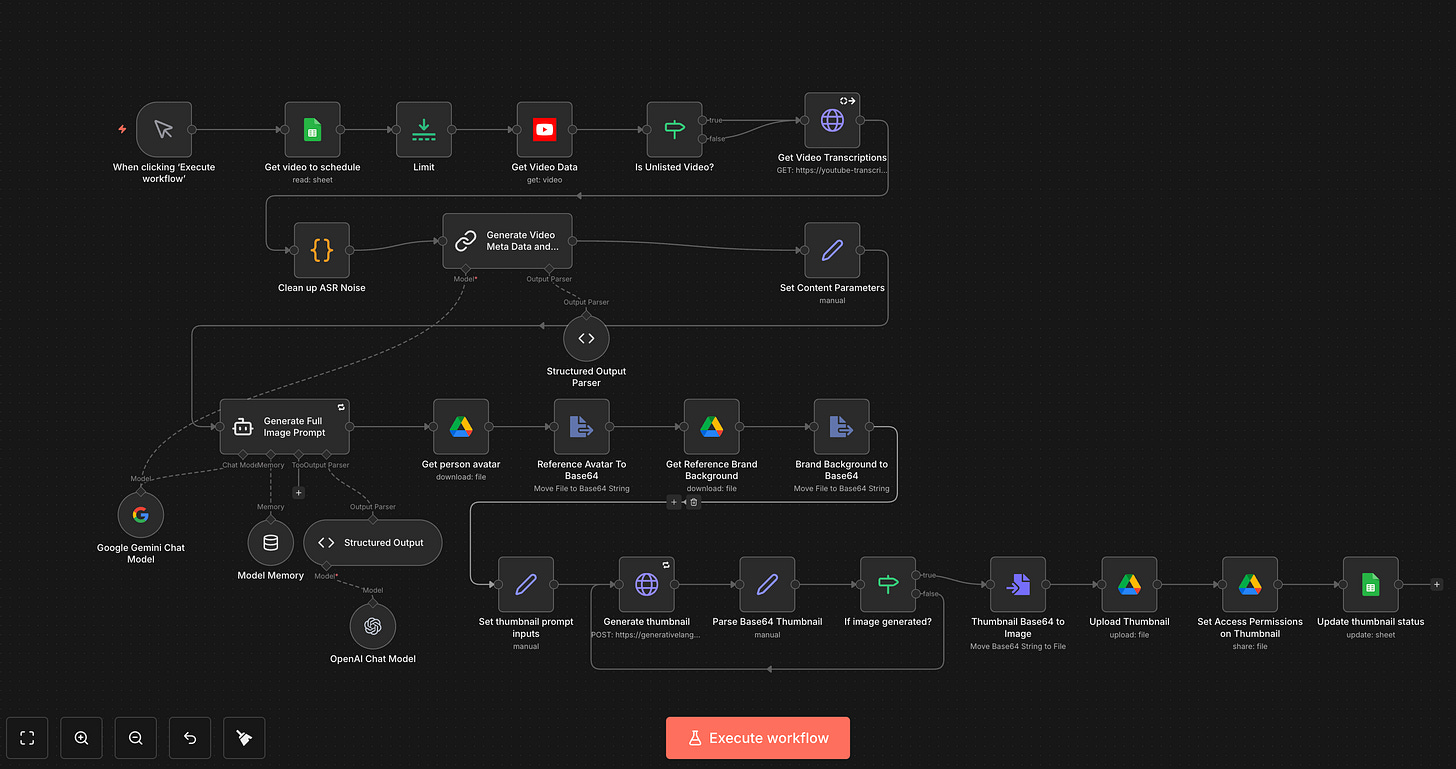Click the 'When clicking Execute workflow' trigger node
This screenshot has height=769, width=1456.
[164, 129]
